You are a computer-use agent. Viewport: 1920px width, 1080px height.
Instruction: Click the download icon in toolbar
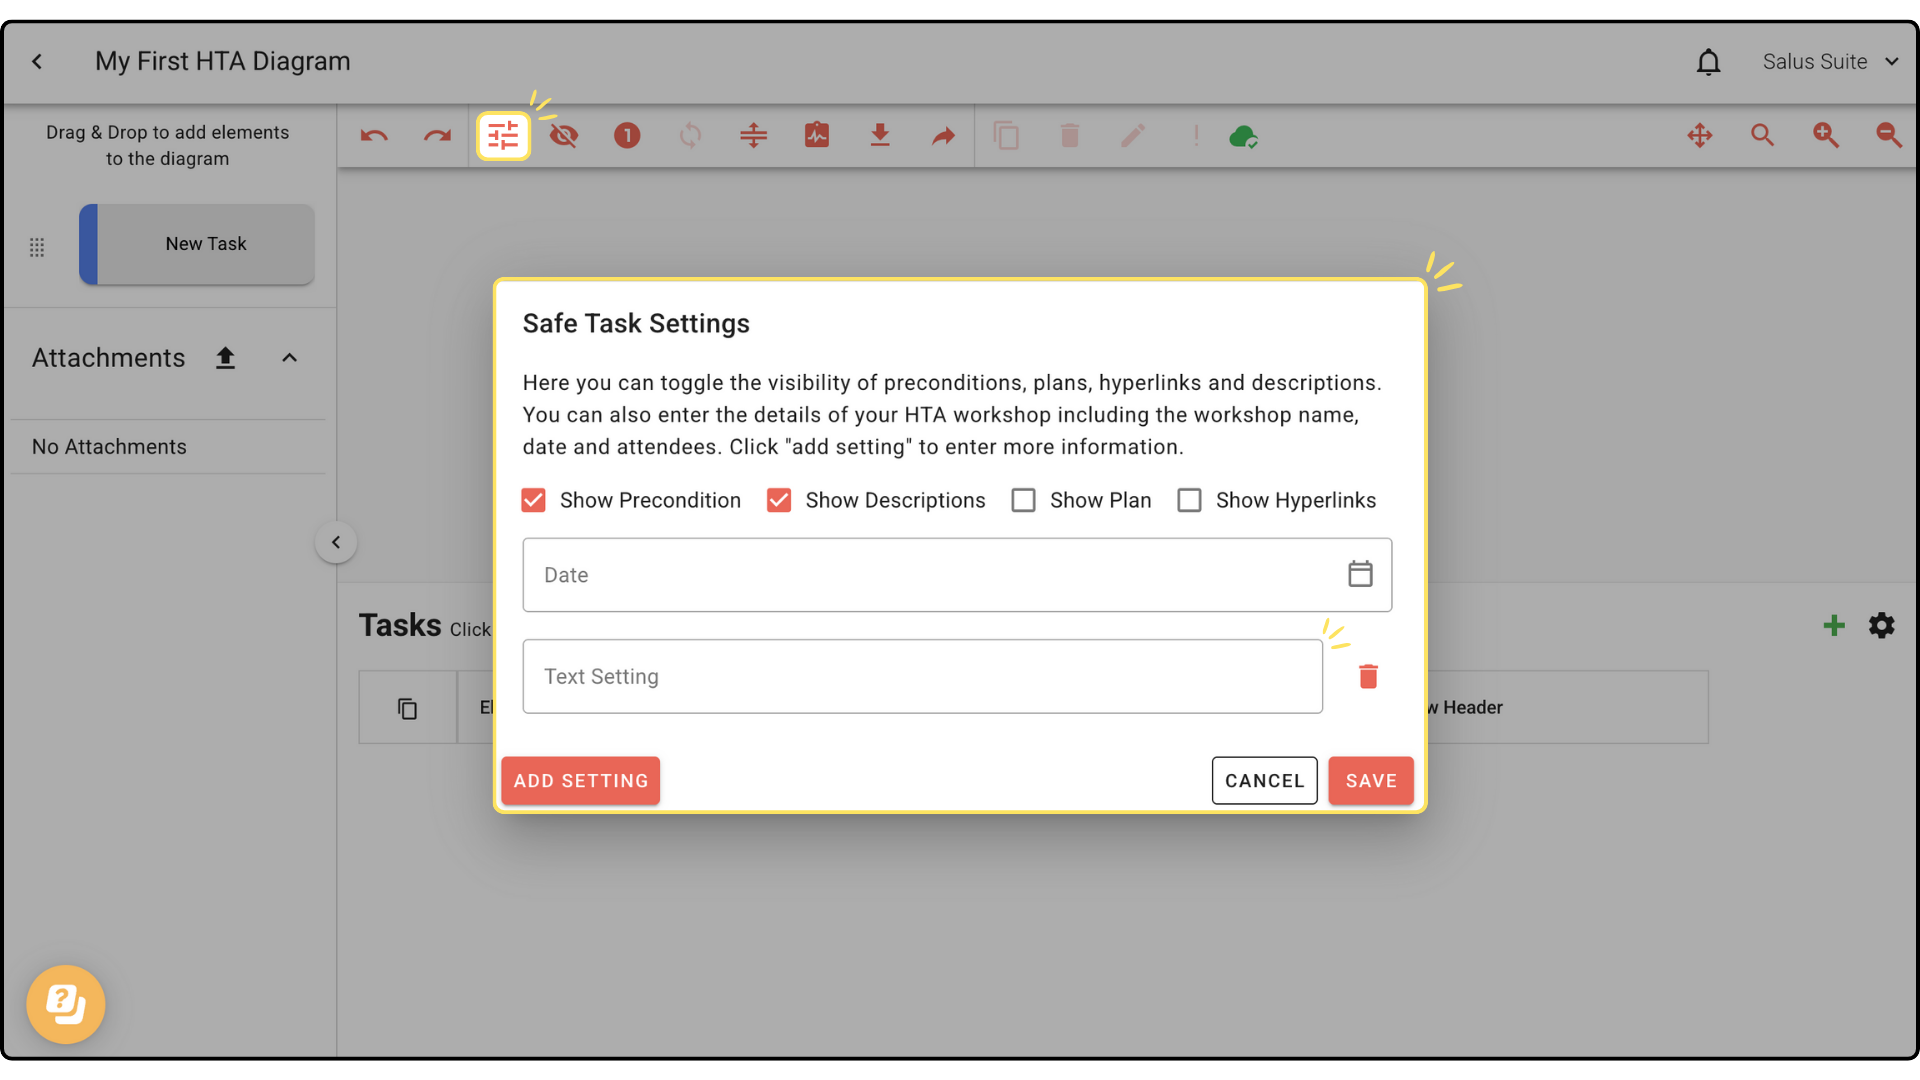(880, 135)
